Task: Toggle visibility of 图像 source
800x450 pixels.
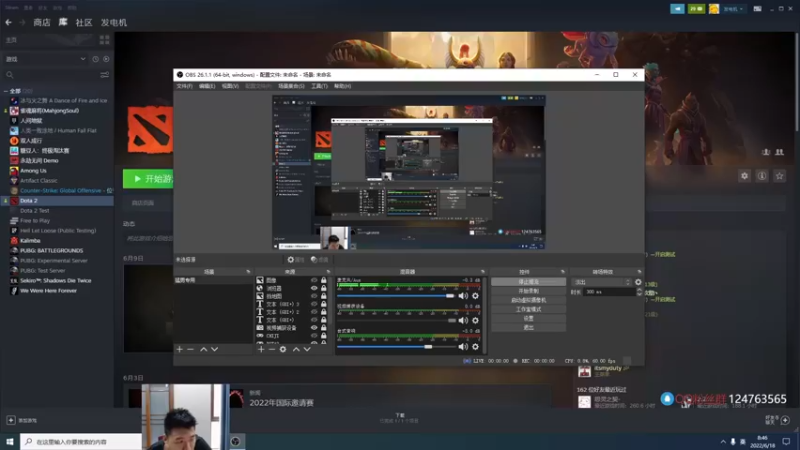Action: point(314,280)
